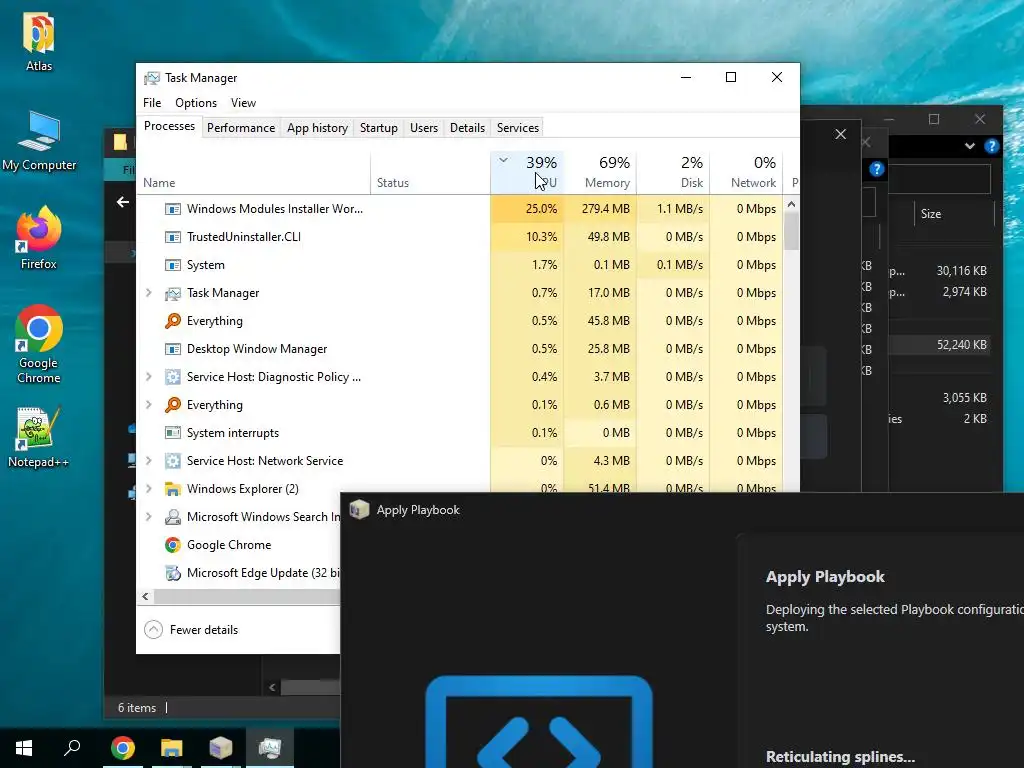This screenshot has width=1024, height=768.
Task: Click System interrupts process icon
Action: [x=172, y=433]
